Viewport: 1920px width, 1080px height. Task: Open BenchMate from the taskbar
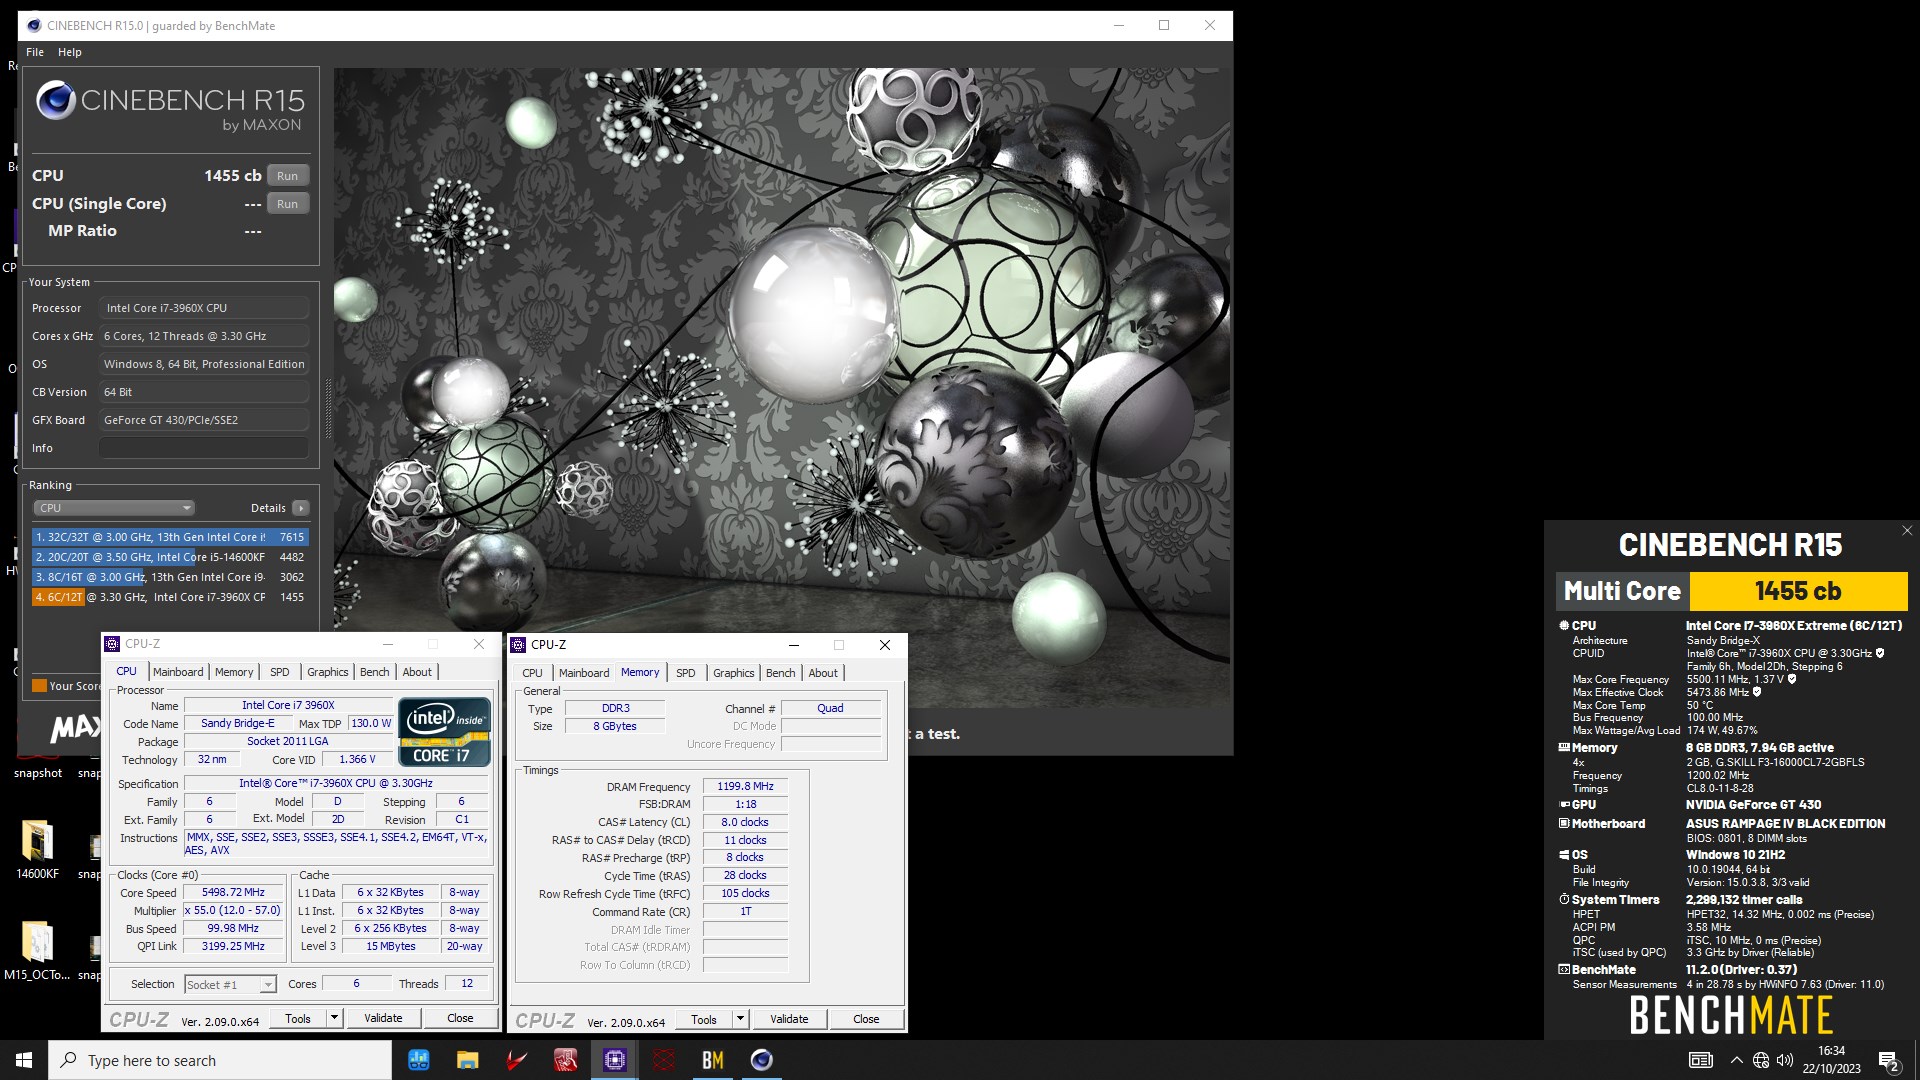712,1060
